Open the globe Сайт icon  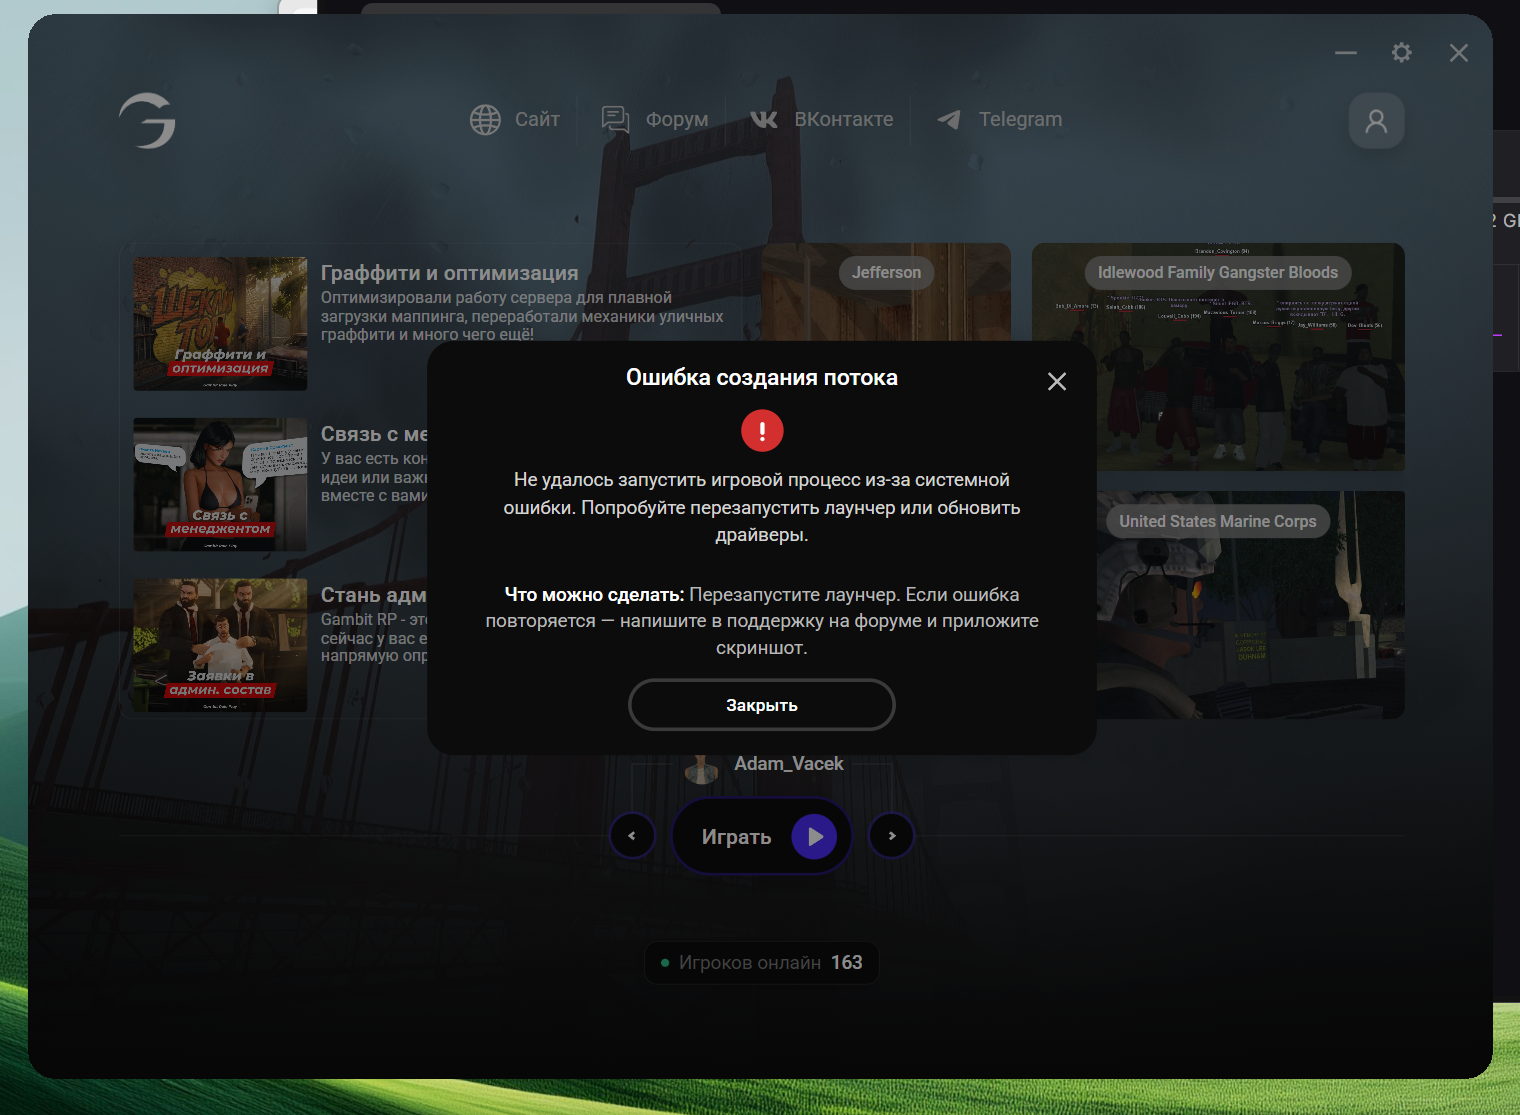tap(485, 120)
